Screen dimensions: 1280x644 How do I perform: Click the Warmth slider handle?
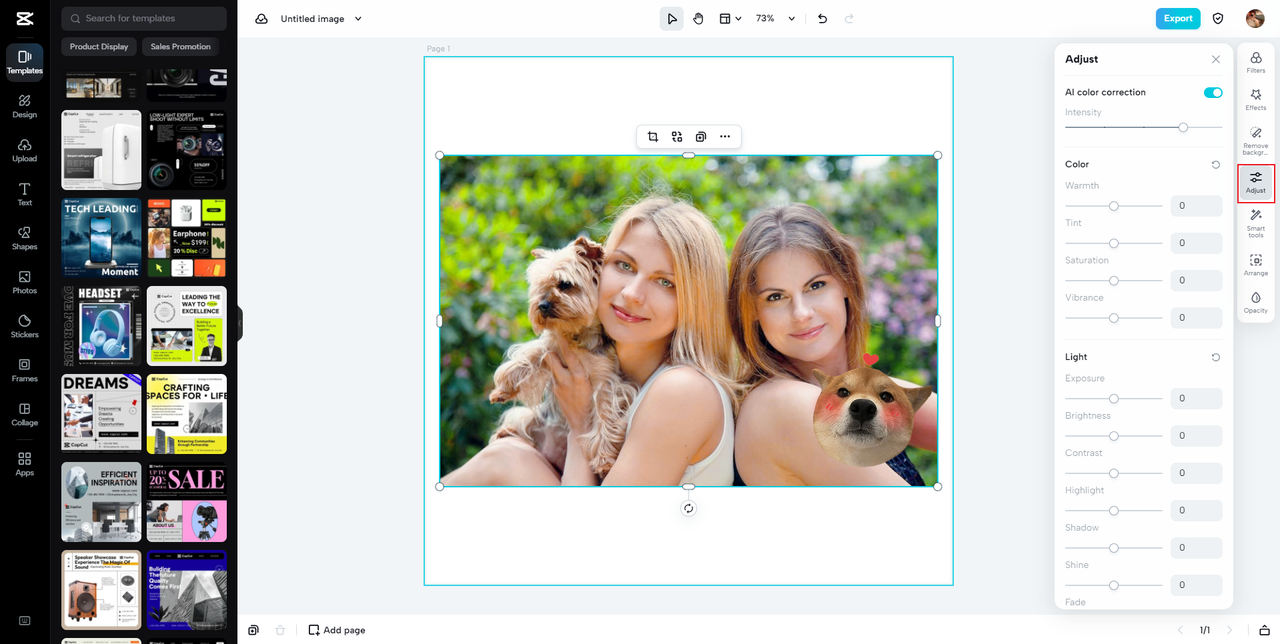[1113, 206]
